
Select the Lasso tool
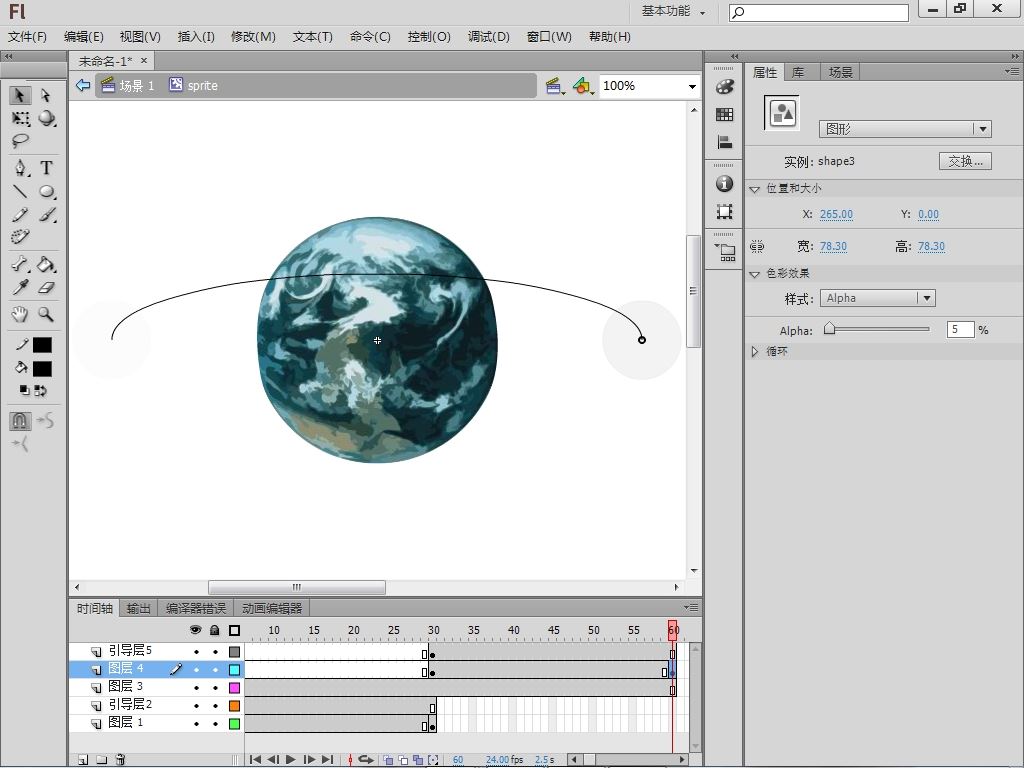tap(20, 141)
